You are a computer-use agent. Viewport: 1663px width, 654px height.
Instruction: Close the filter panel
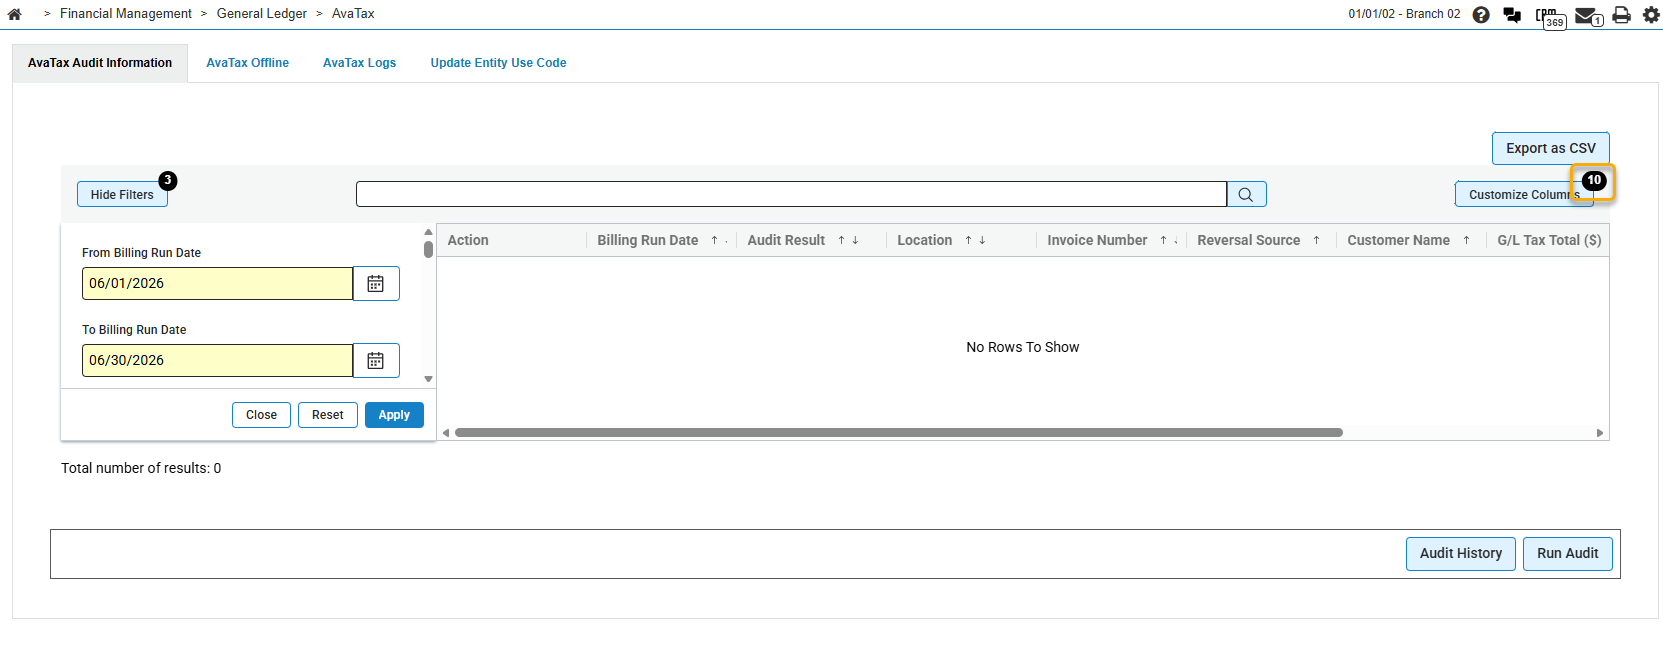coord(261,415)
